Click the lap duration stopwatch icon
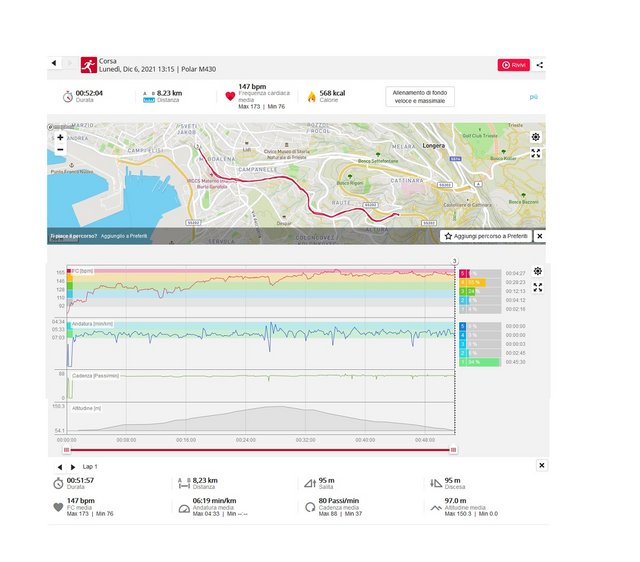This screenshot has height=562, width=640. click(x=58, y=484)
